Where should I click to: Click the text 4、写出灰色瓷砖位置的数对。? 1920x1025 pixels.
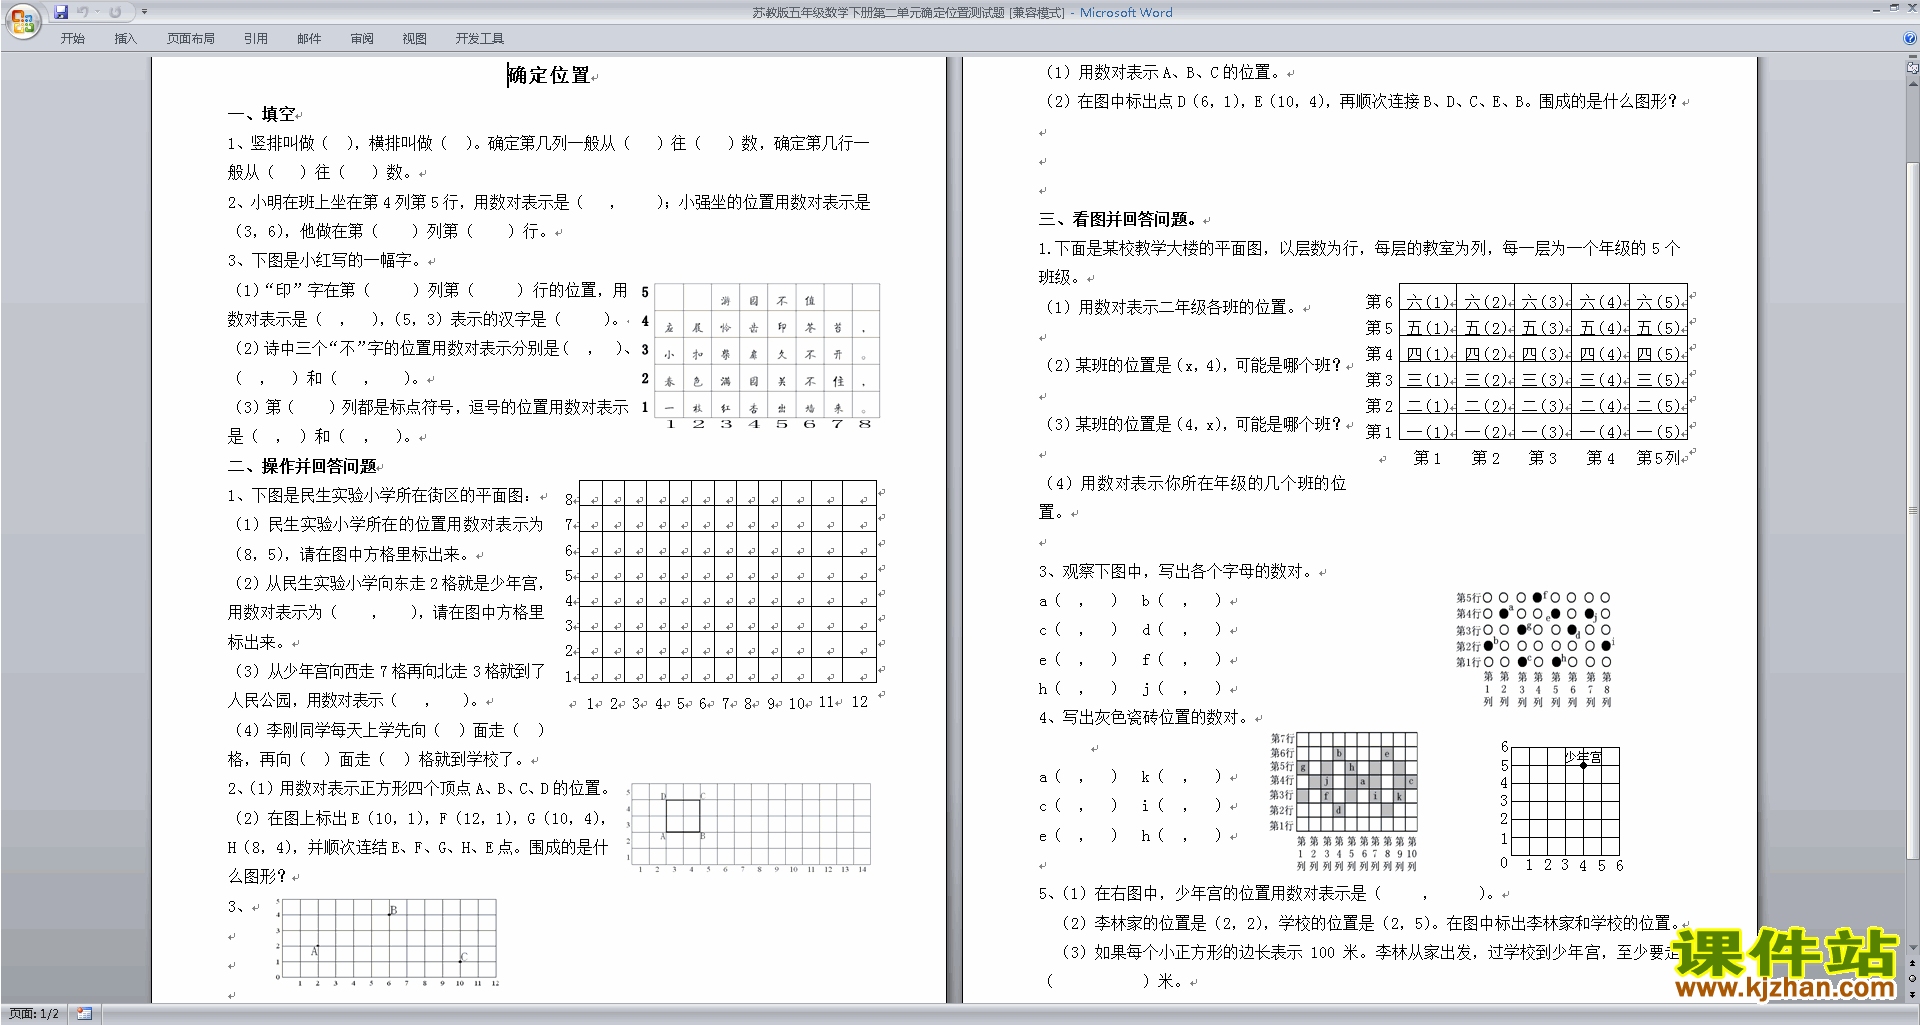(1144, 717)
